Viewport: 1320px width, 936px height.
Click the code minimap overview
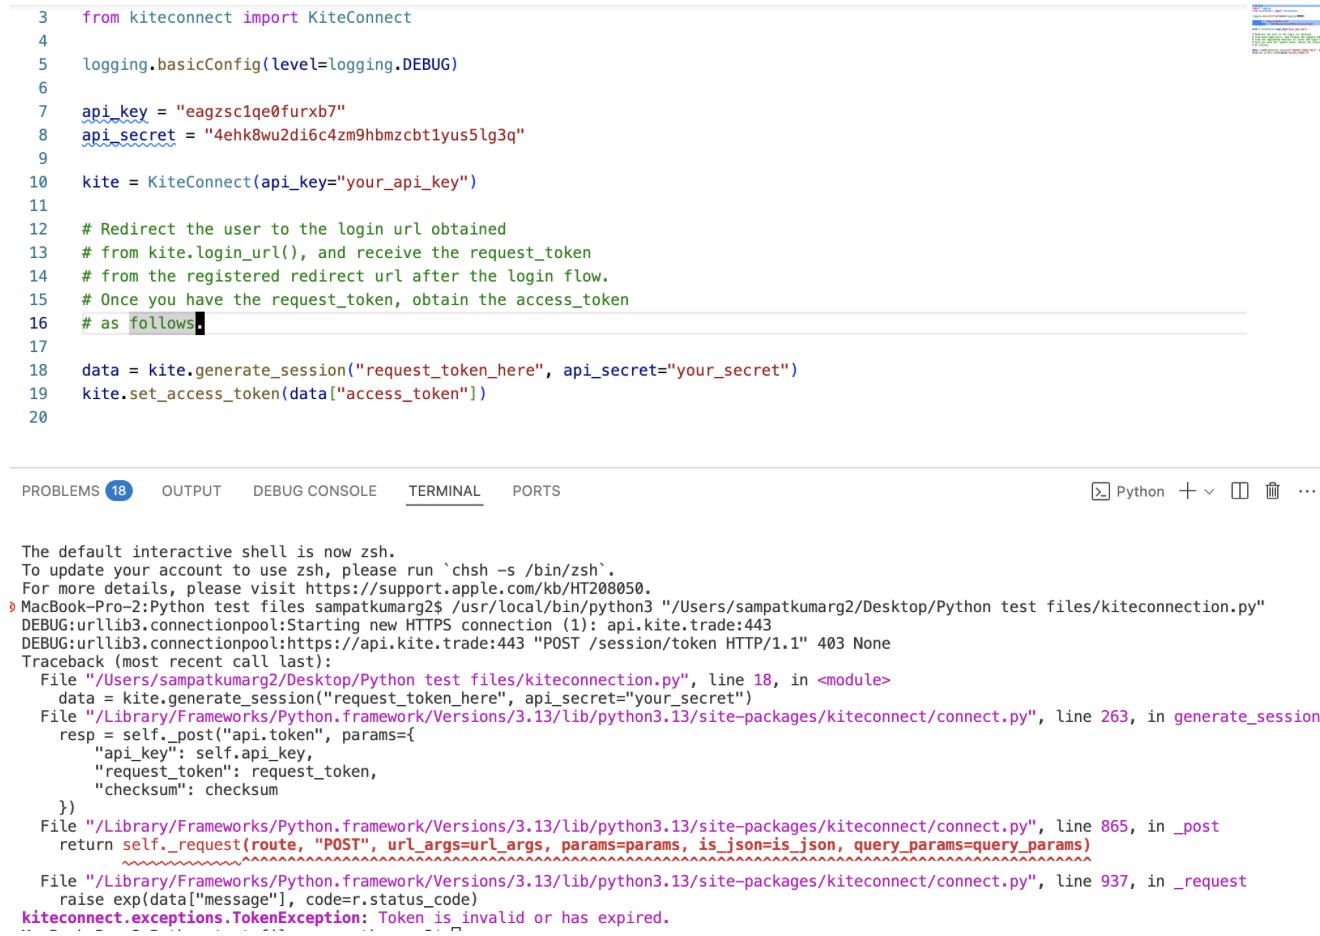pos(1284,30)
